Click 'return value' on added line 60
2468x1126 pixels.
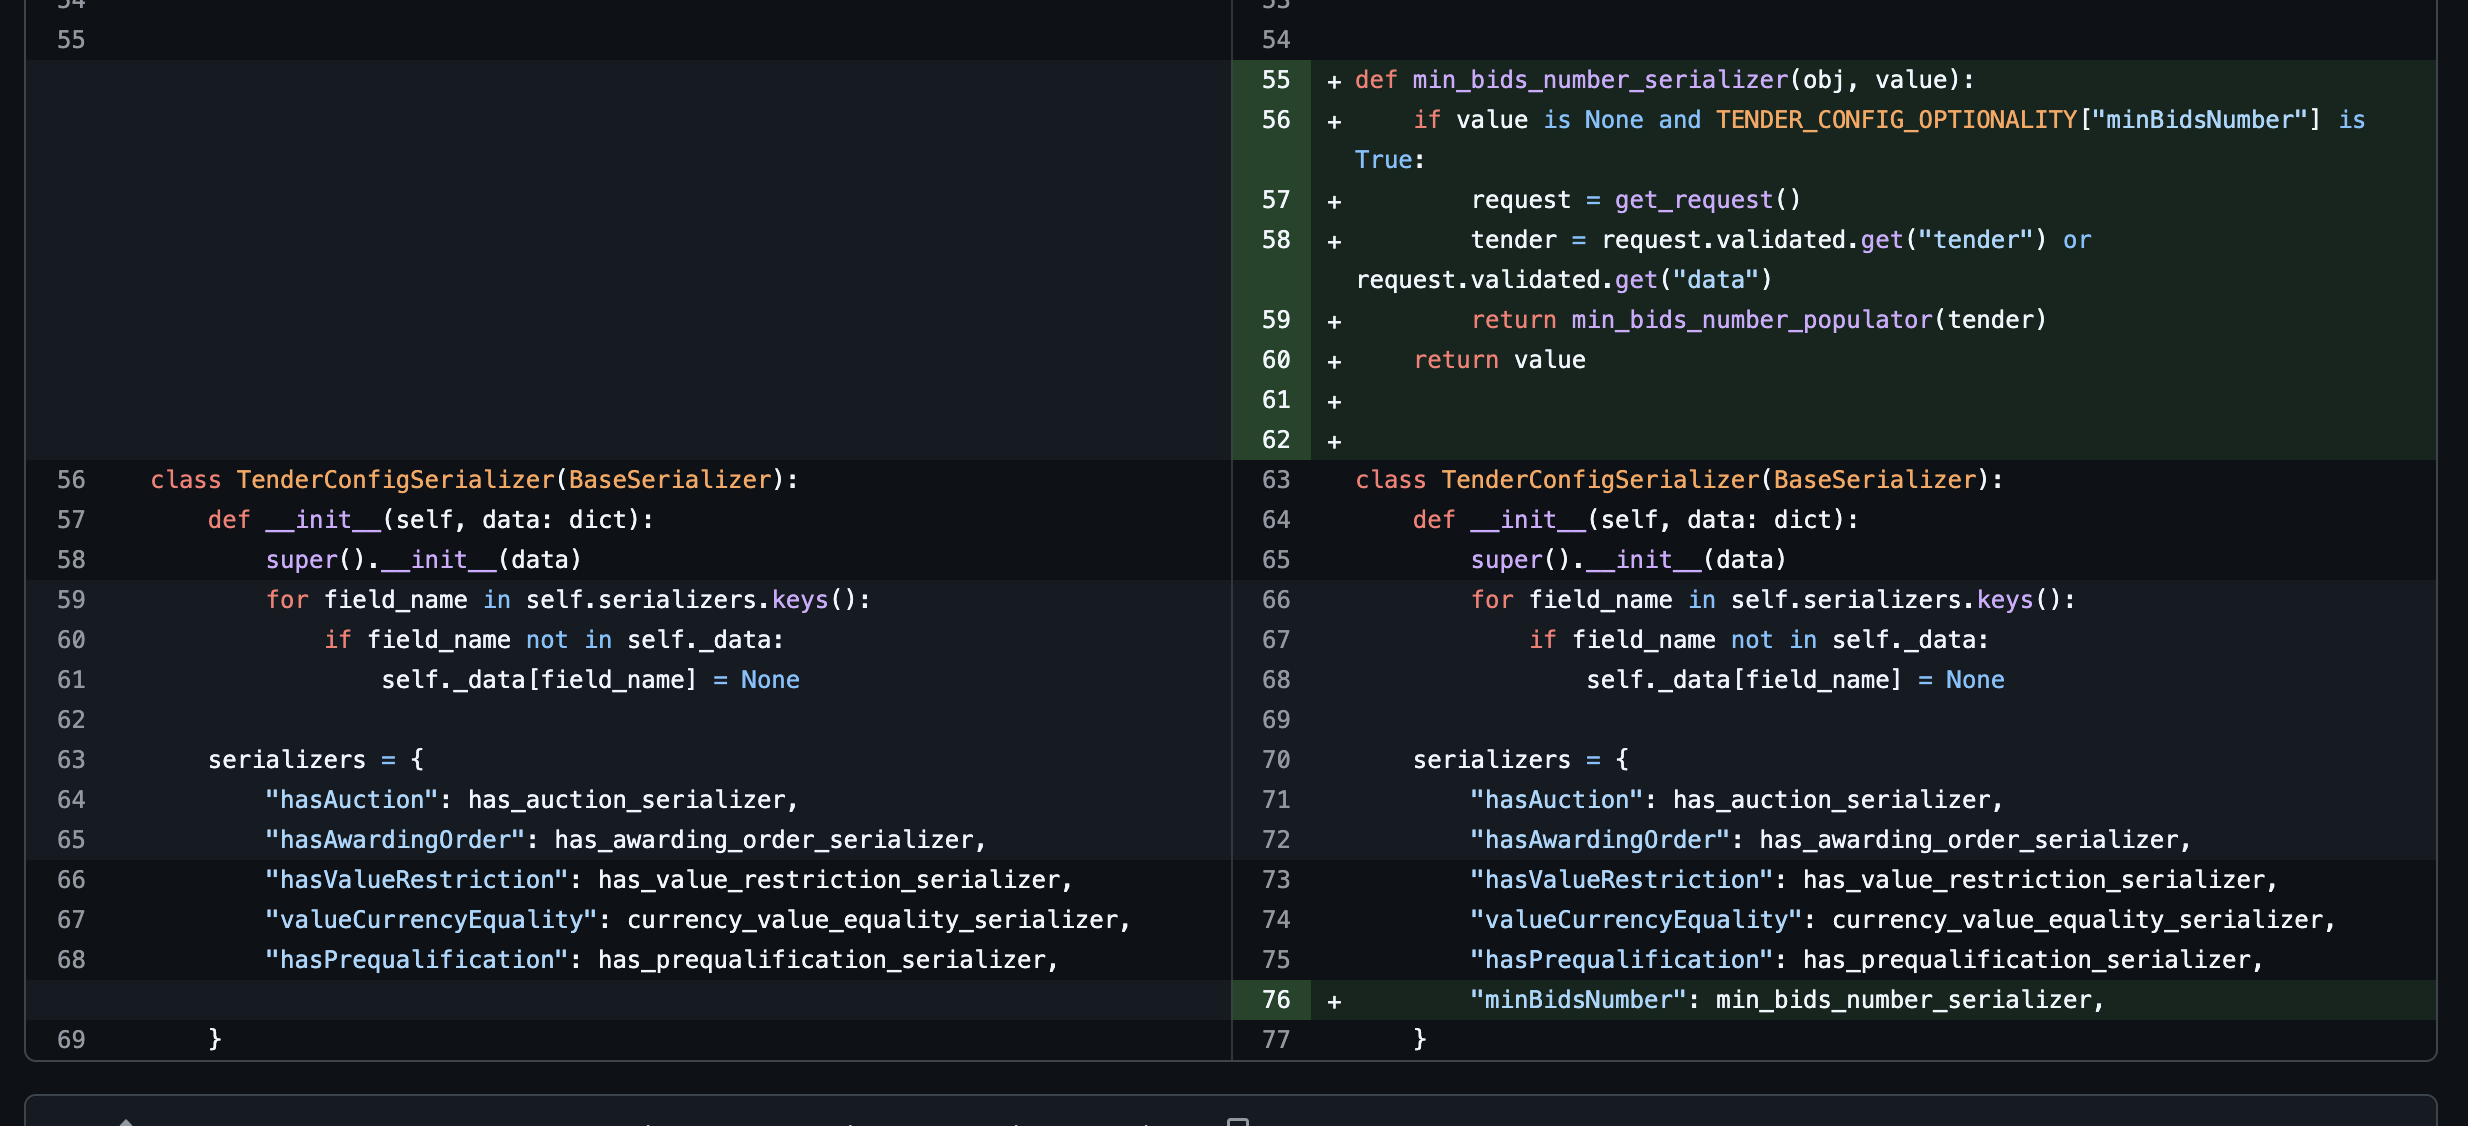1499,360
